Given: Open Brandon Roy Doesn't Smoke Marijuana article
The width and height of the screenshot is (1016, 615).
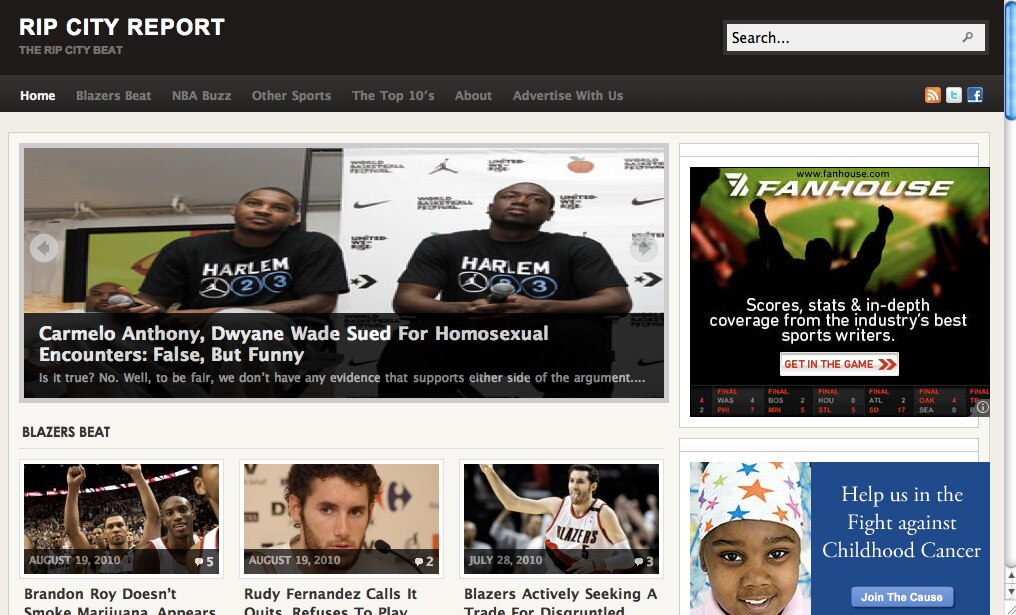Looking at the screenshot, I should 120,603.
